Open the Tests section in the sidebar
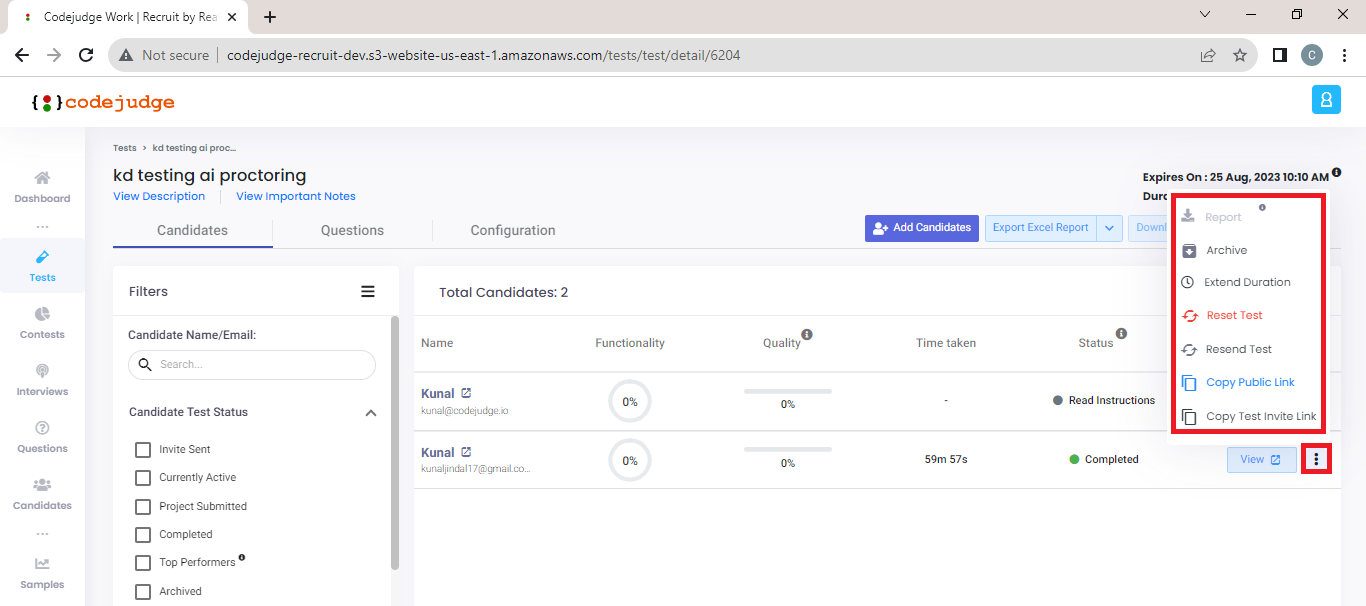The height and width of the screenshot is (606, 1366). [x=41, y=265]
